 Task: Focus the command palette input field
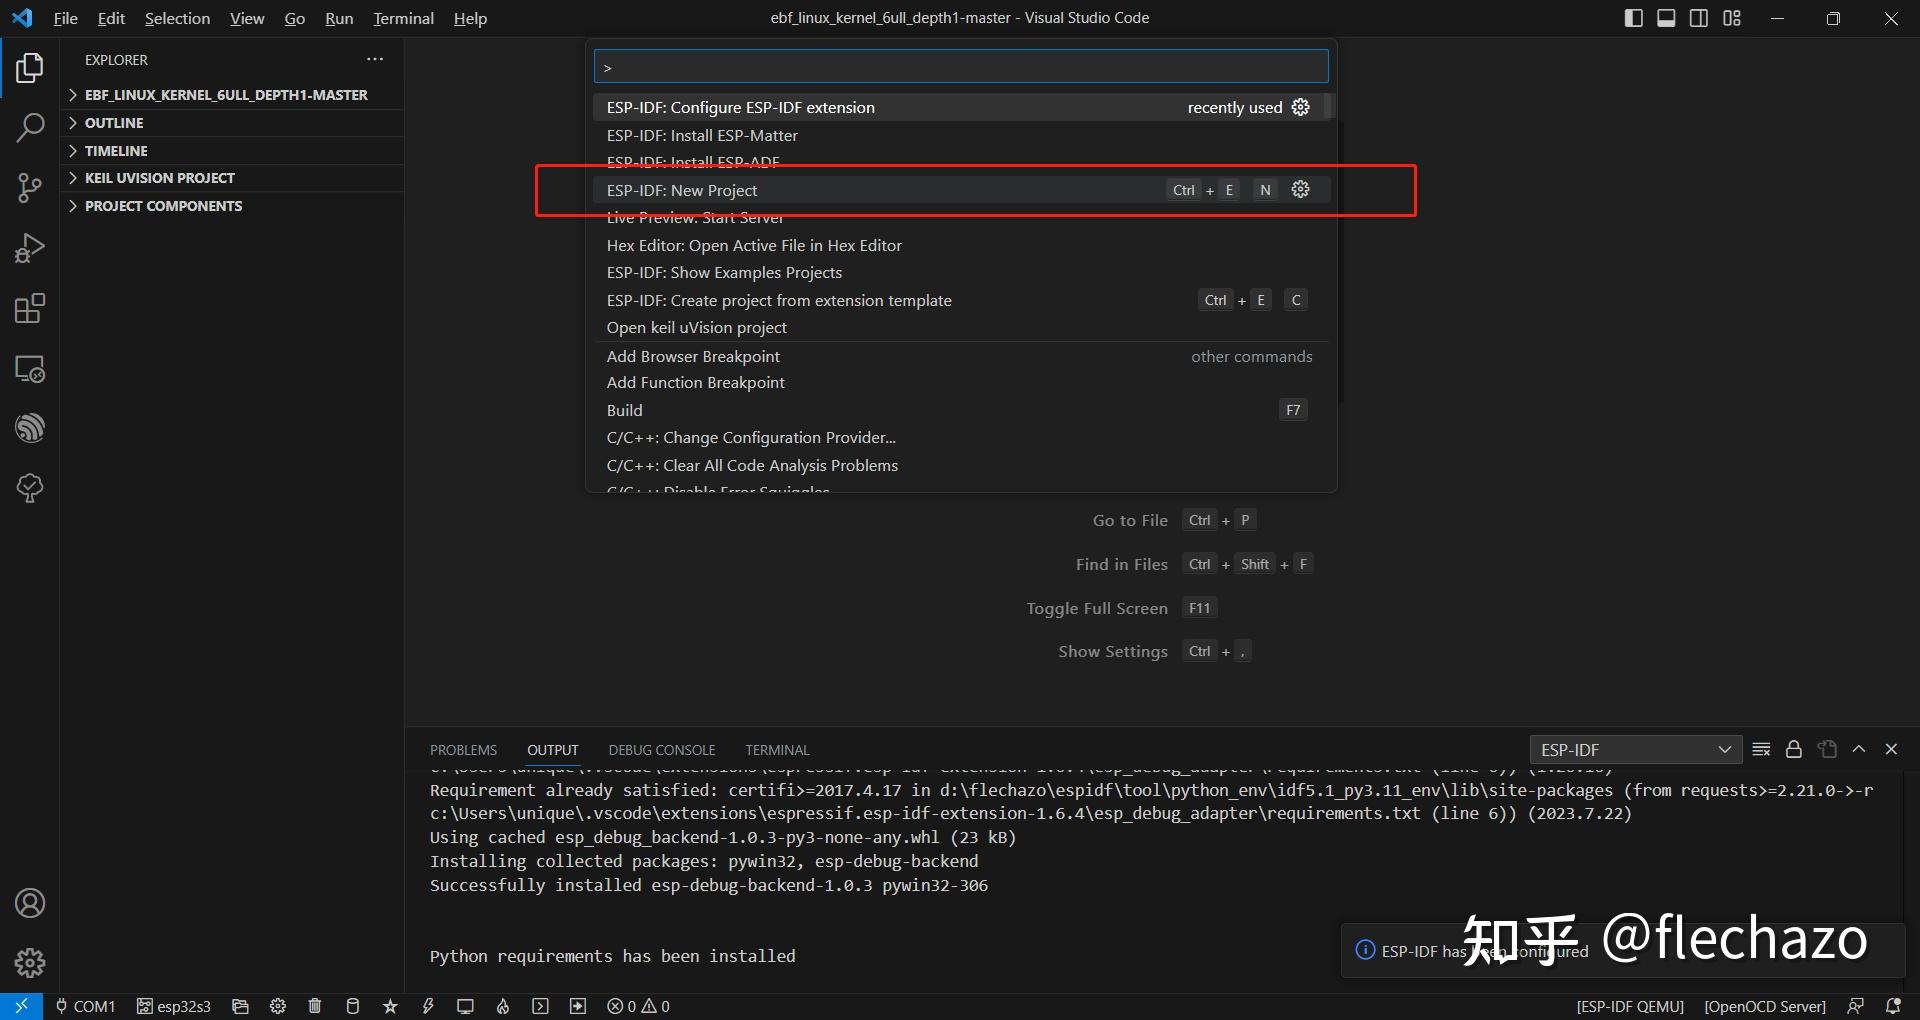click(961, 67)
